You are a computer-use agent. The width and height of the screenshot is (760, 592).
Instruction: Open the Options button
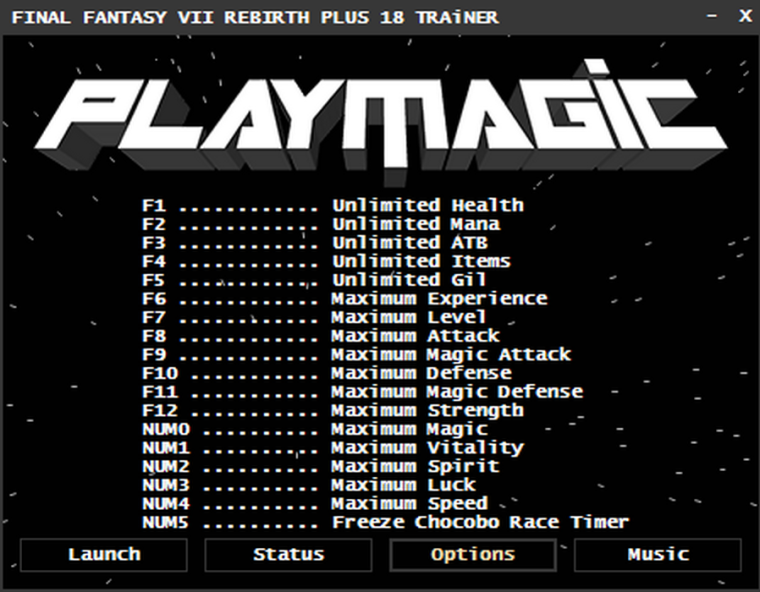[473, 555]
